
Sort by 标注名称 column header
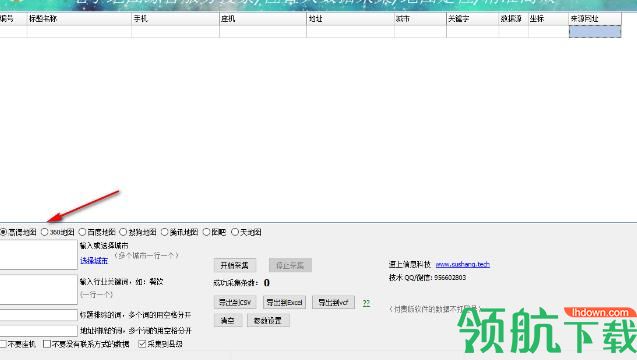pos(79,19)
